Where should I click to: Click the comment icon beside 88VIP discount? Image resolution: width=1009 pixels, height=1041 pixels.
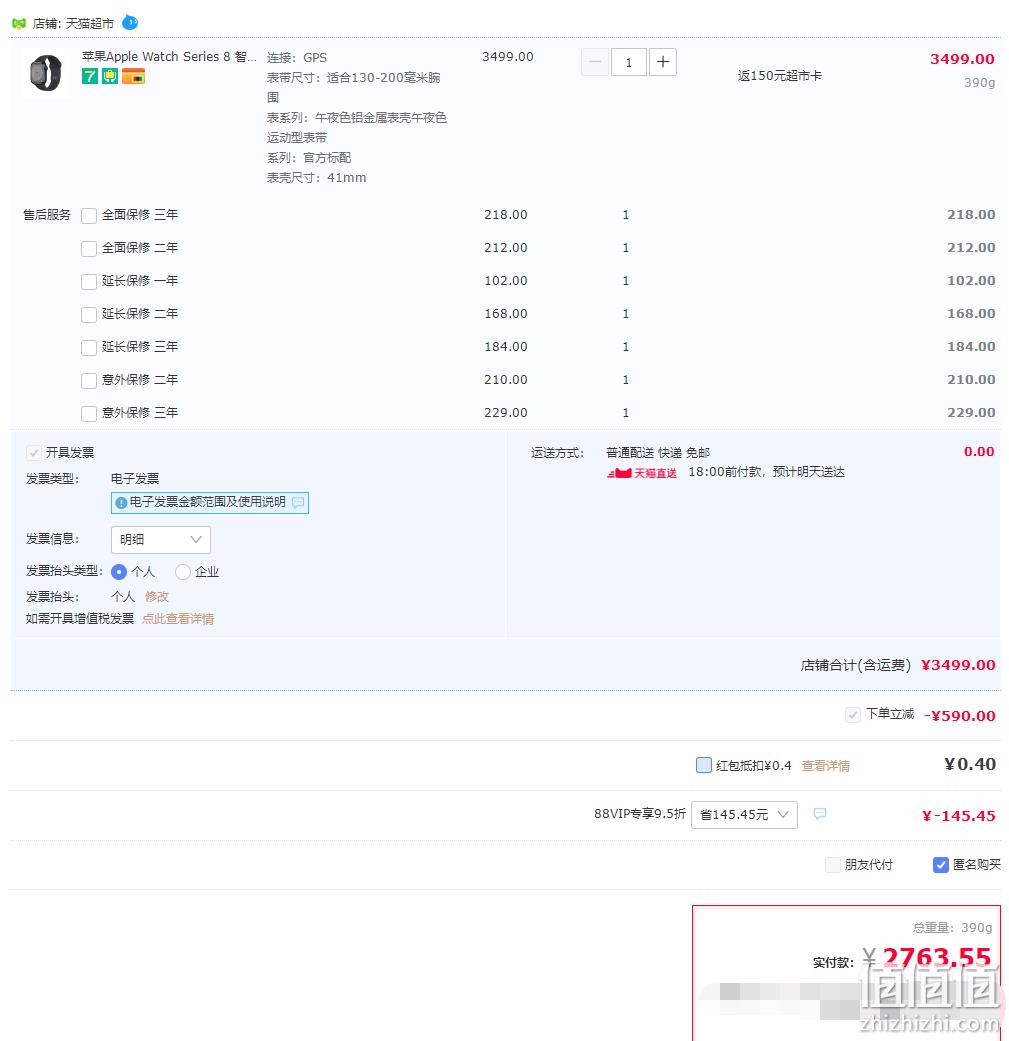tap(820, 814)
